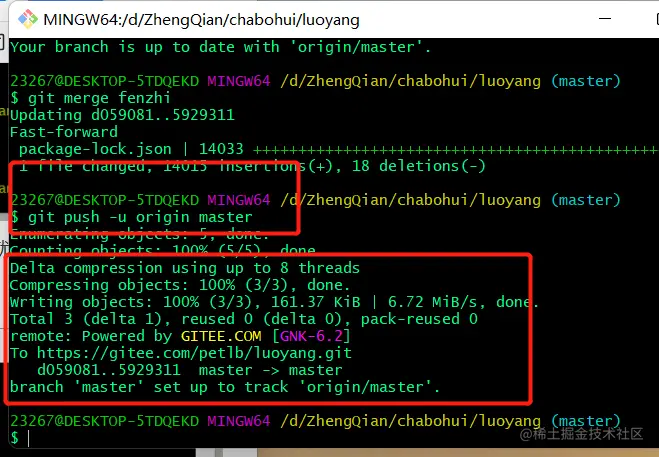The height and width of the screenshot is (457, 659).
Task: Click the "master -> master" ref line
Action: pos(271,370)
